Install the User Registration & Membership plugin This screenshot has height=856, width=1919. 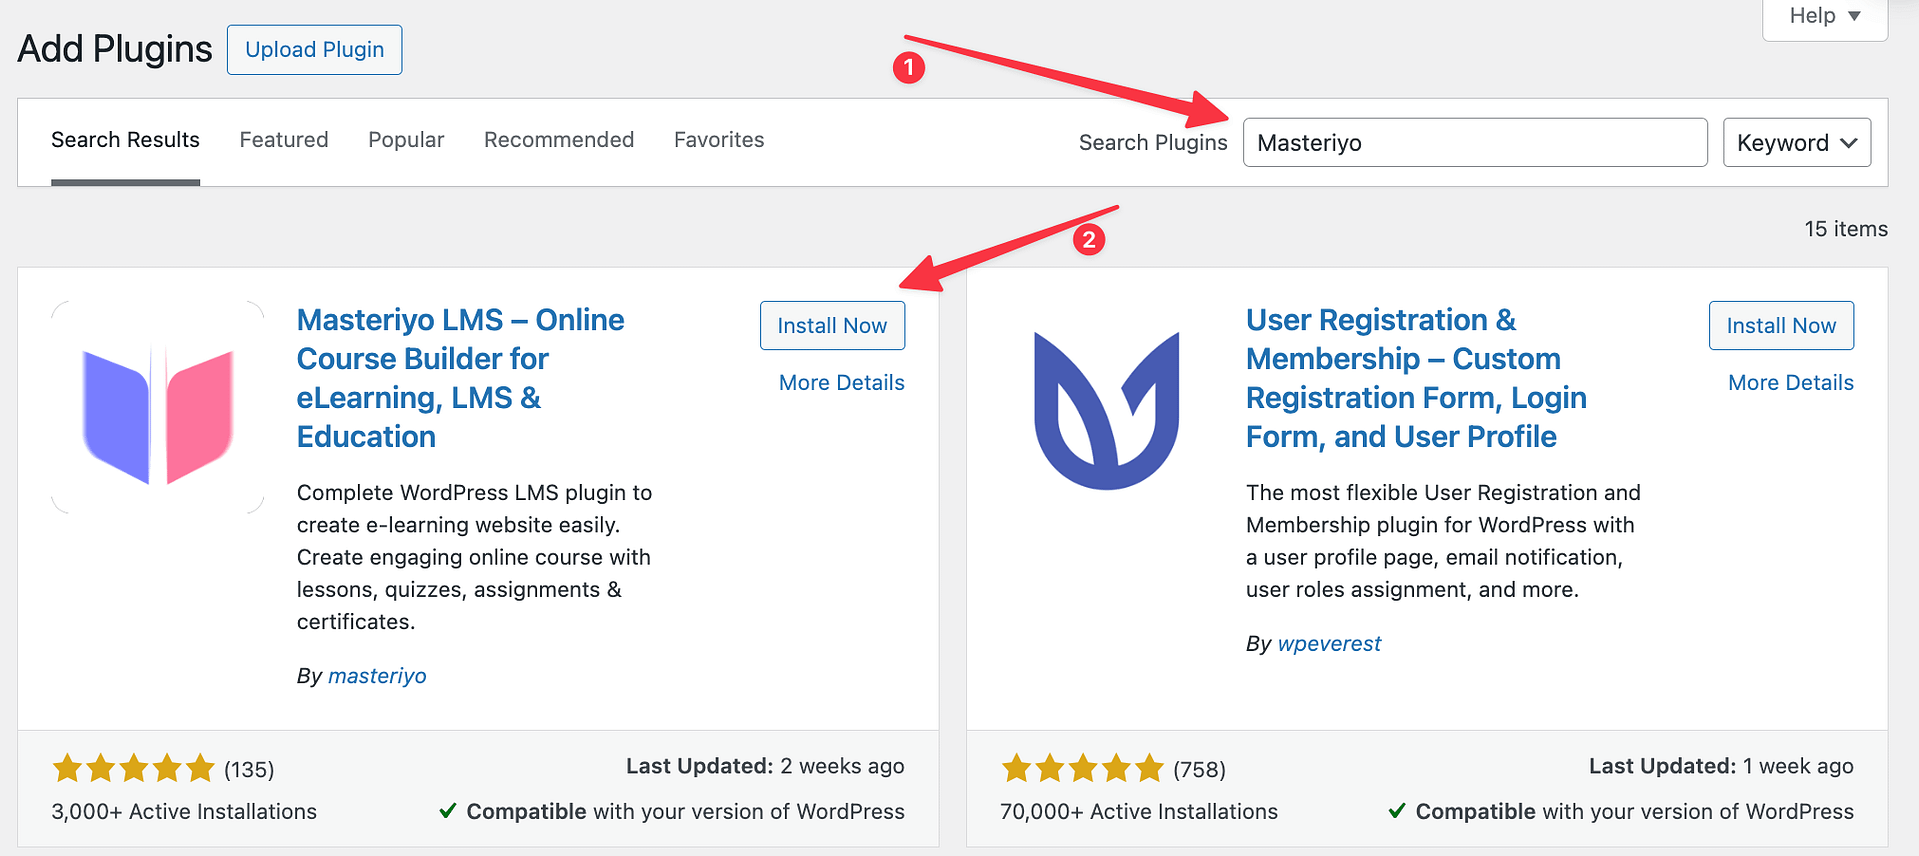coord(1780,326)
